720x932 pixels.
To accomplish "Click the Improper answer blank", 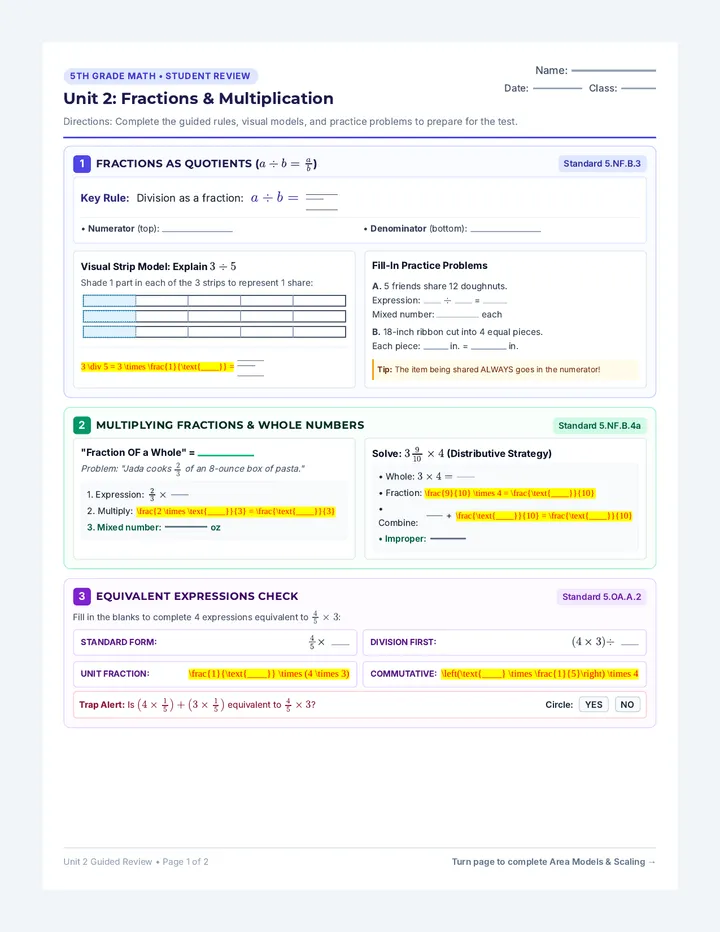I will 448,539.
